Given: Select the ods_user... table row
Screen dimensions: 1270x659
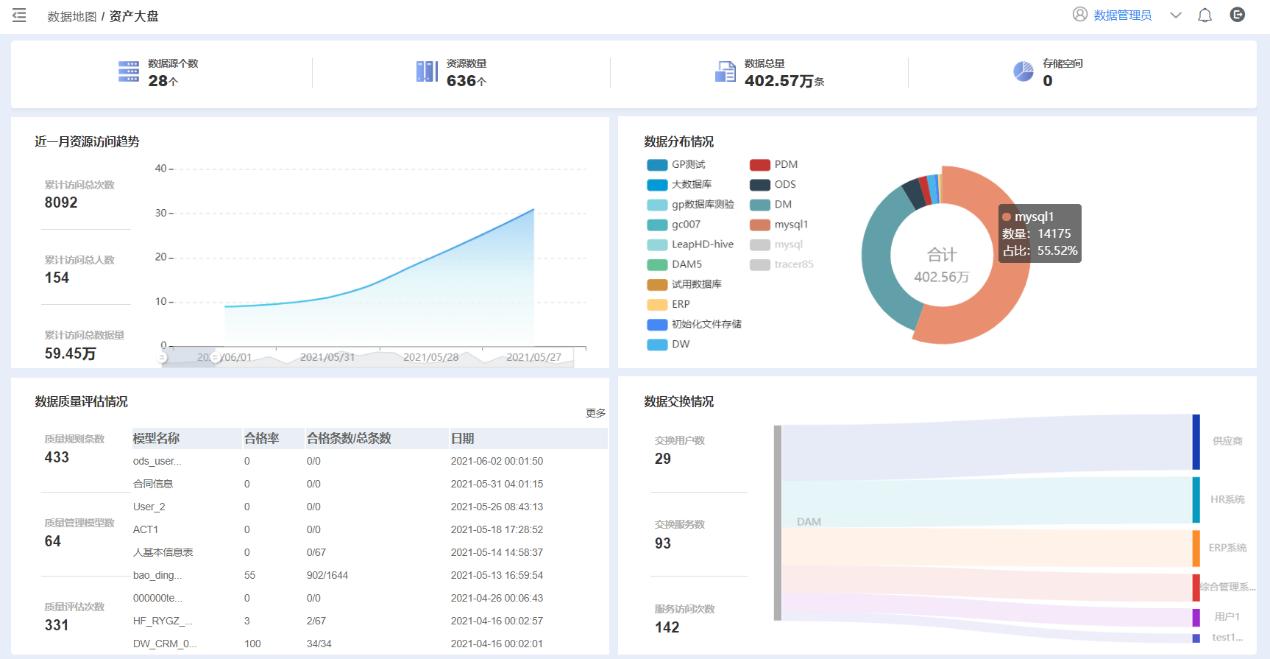Looking at the screenshot, I should click(369, 462).
